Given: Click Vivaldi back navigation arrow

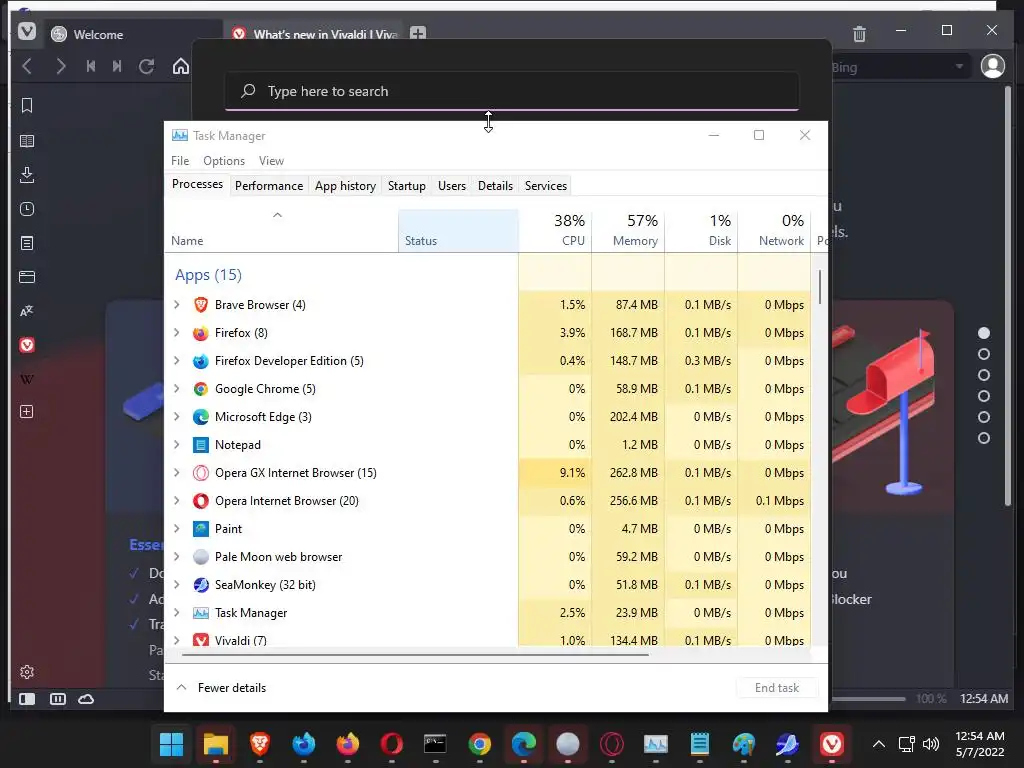Looking at the screenshot, I should [x=27, y=66].
